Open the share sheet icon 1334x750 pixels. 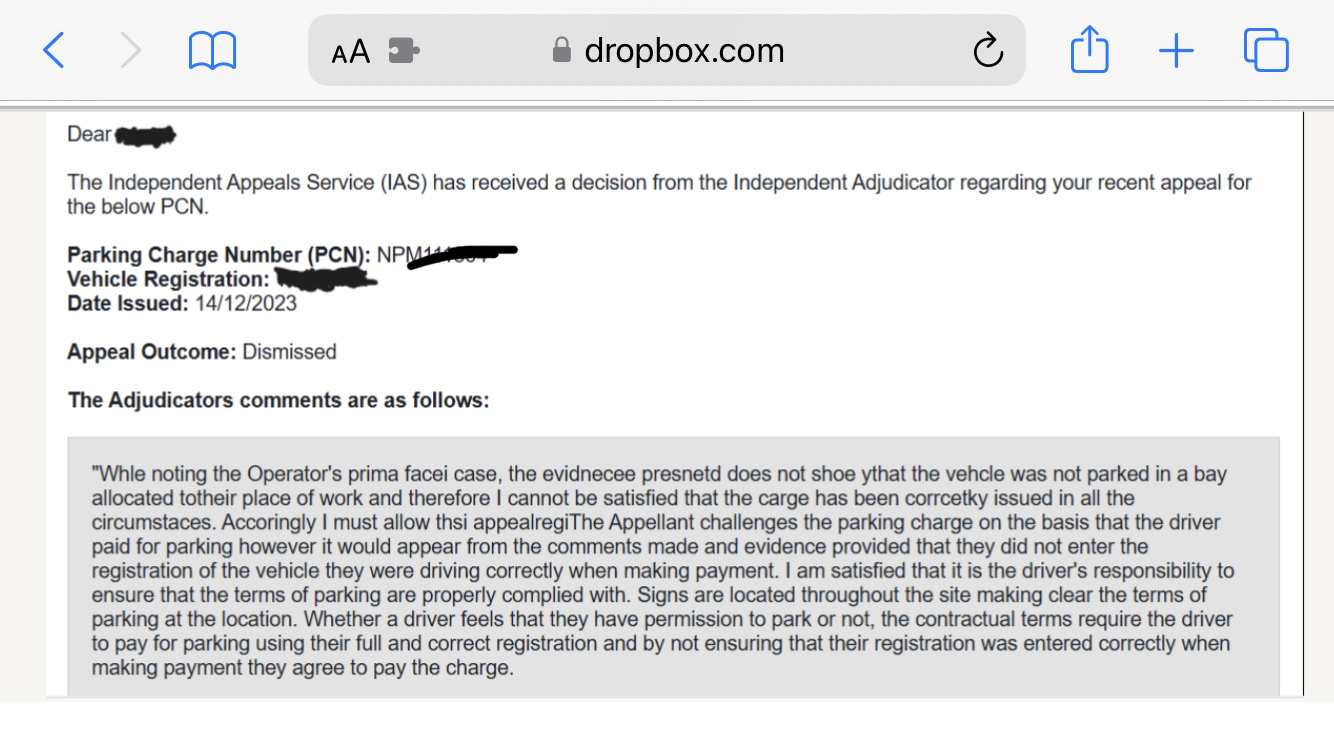coord(1089,49)
